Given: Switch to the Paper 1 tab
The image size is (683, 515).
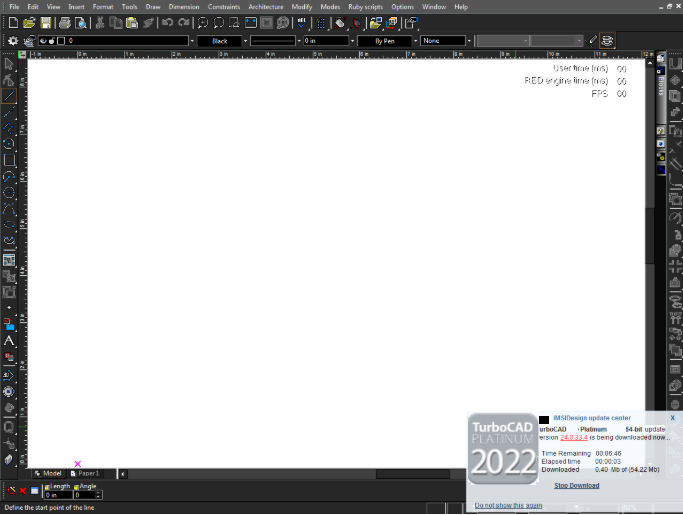Looking at the screenshot, I should pos(85,473).
